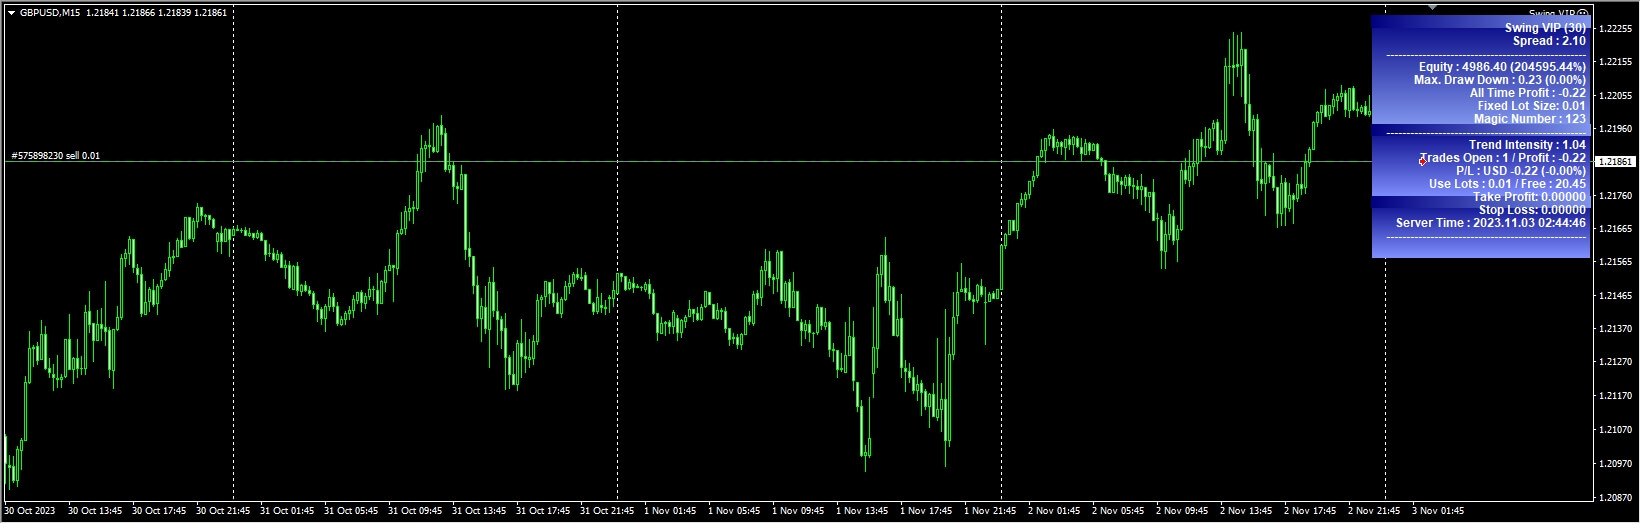This screenshot has width=1641, height=524.
Task: Click the Equity : 4986.40 readout
Action: coord(1502,67)
